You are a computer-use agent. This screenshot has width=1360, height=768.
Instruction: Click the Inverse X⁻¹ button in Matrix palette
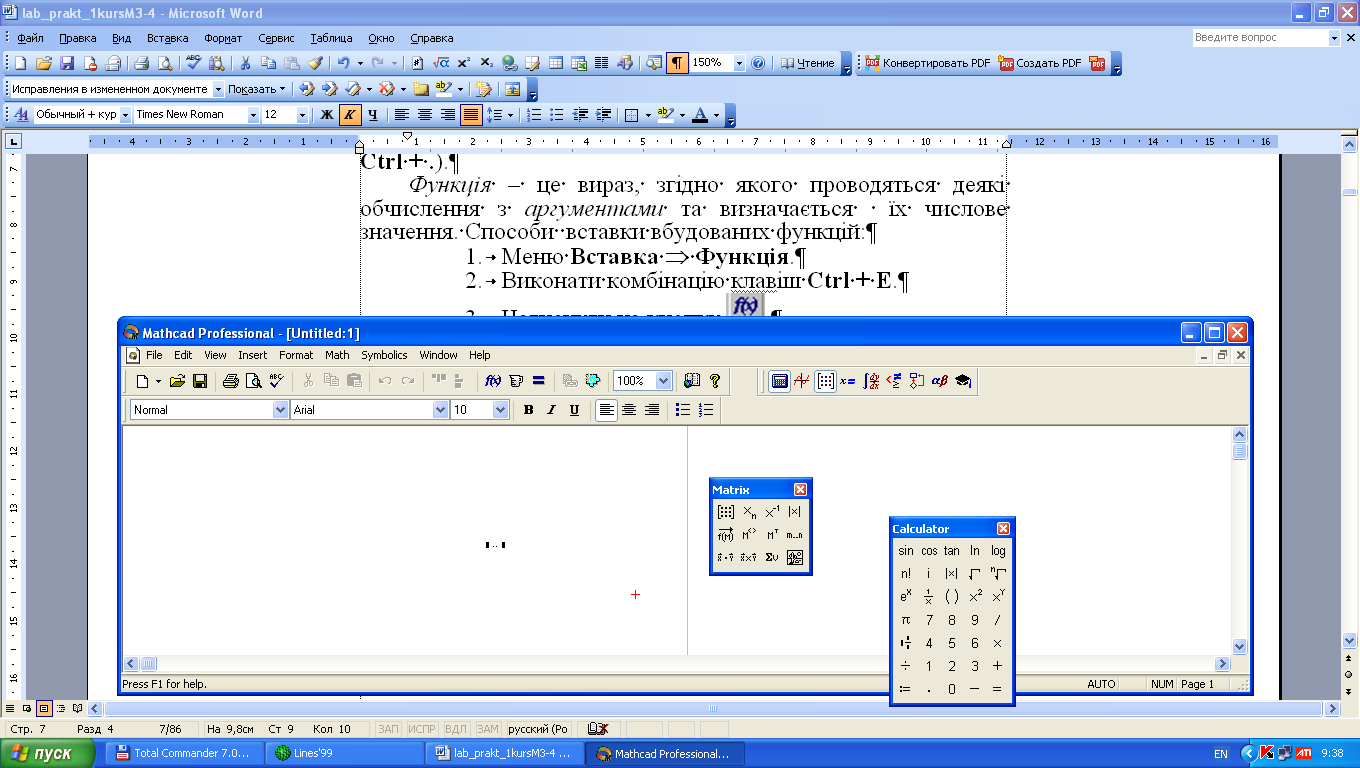click(772, 512)
